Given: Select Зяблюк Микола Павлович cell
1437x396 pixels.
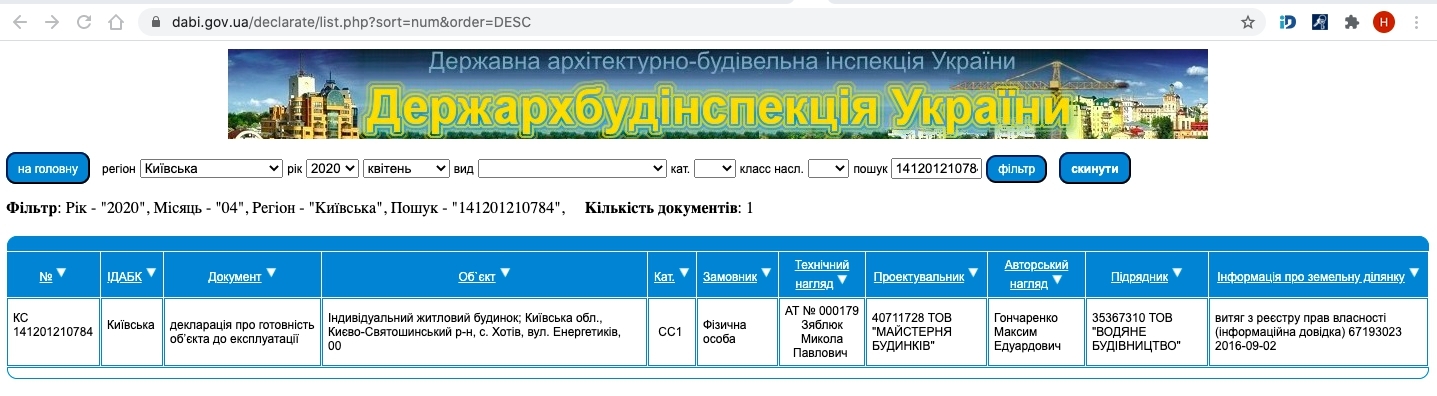Looking at the screenshot, I should [822, 332].
